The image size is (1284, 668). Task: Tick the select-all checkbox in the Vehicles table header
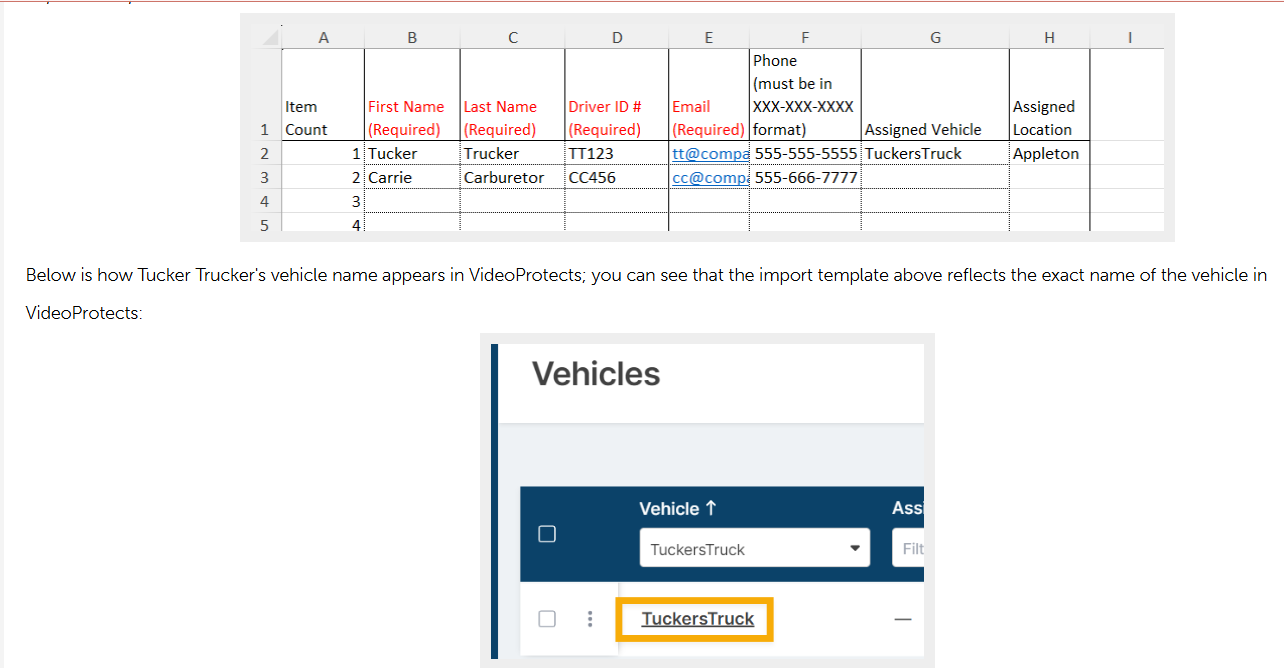click(547, 534)
